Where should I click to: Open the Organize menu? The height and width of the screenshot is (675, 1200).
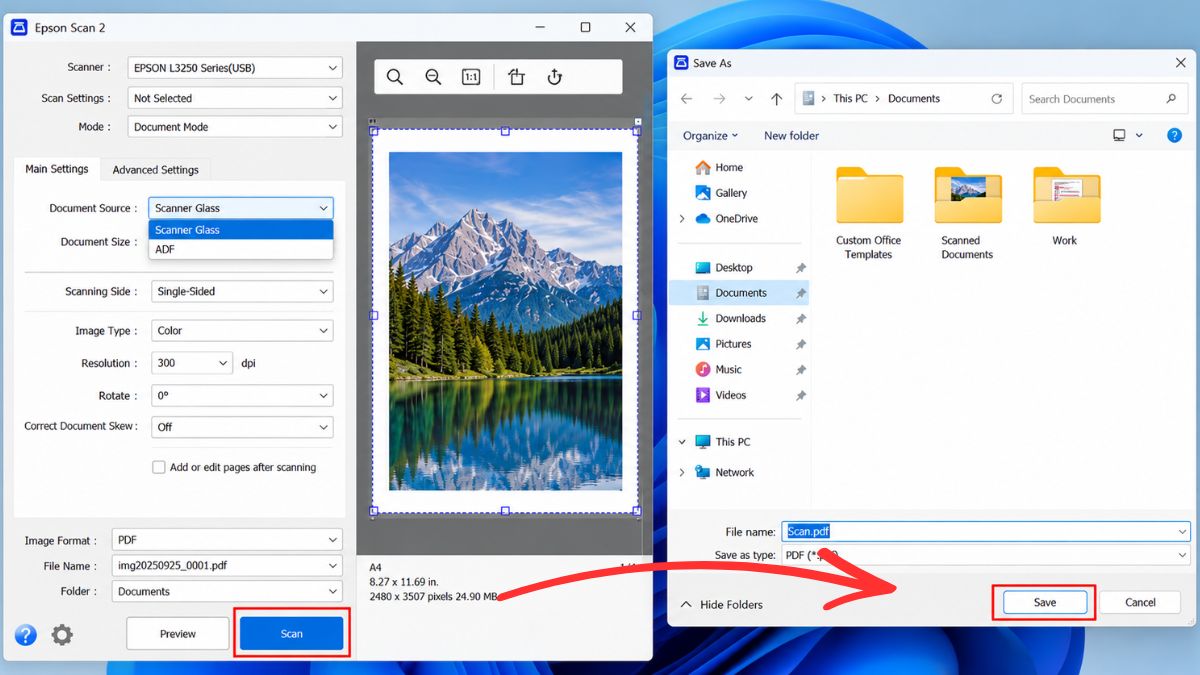pos(710,135)
